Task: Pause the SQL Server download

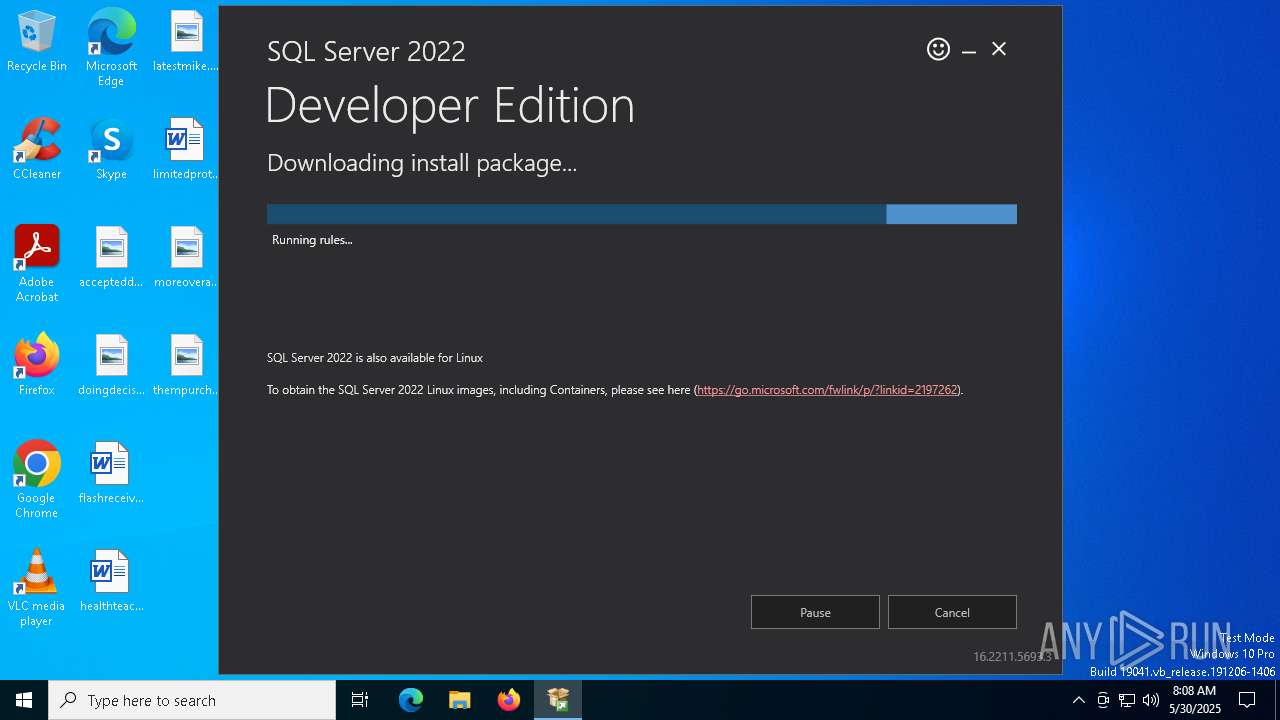Action: 815,612
